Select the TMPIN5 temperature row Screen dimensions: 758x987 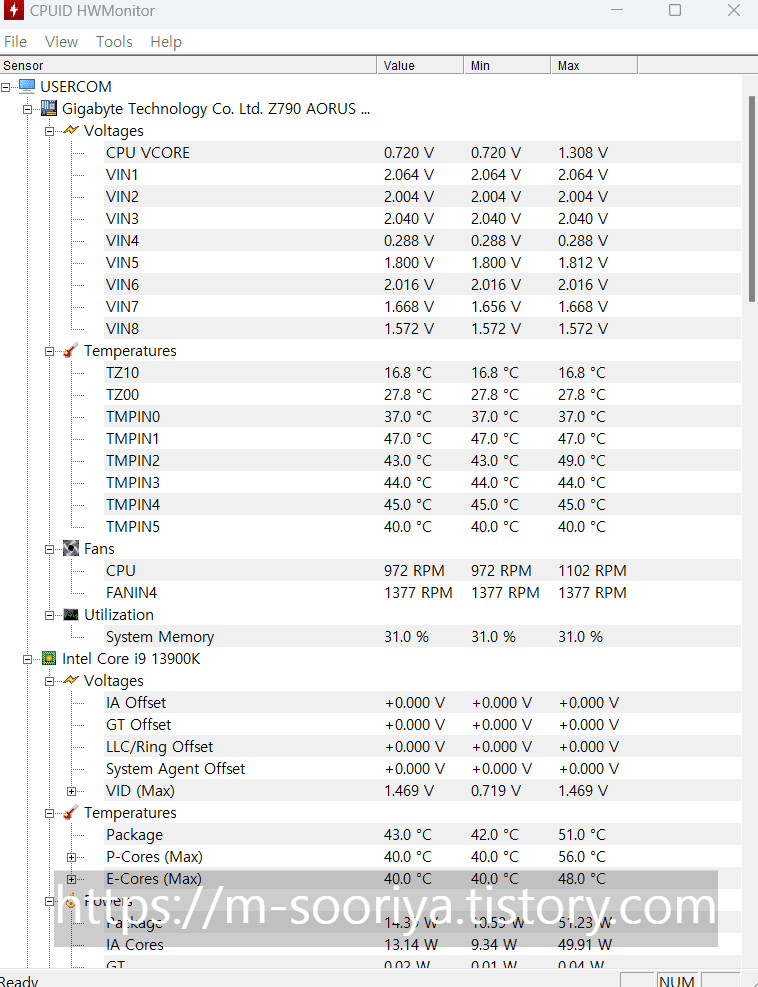423,526
